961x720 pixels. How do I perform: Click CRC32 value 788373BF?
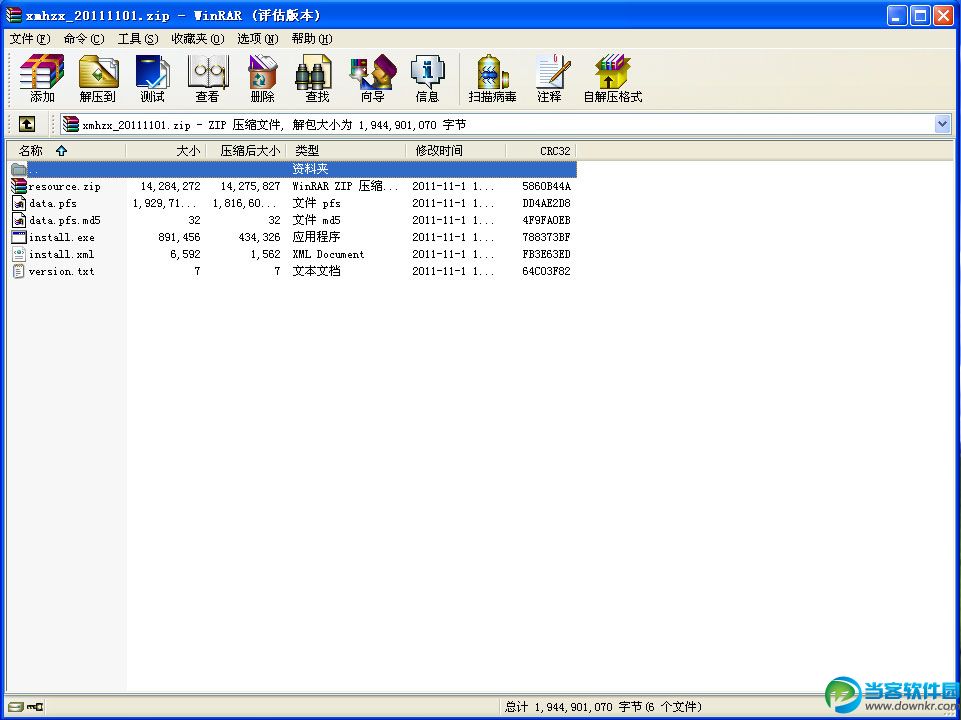point(546,237)
